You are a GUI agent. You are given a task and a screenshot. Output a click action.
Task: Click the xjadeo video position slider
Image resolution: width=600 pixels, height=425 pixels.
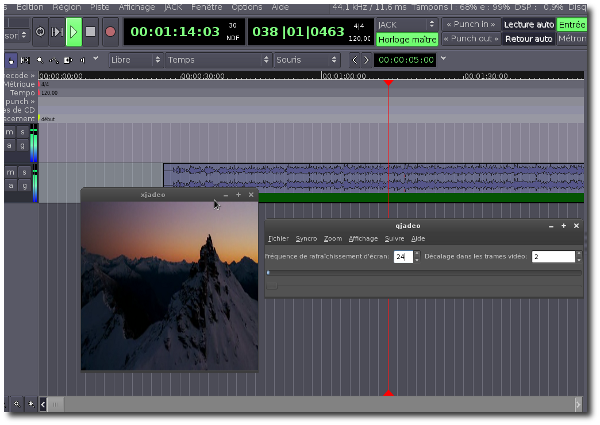423,272
